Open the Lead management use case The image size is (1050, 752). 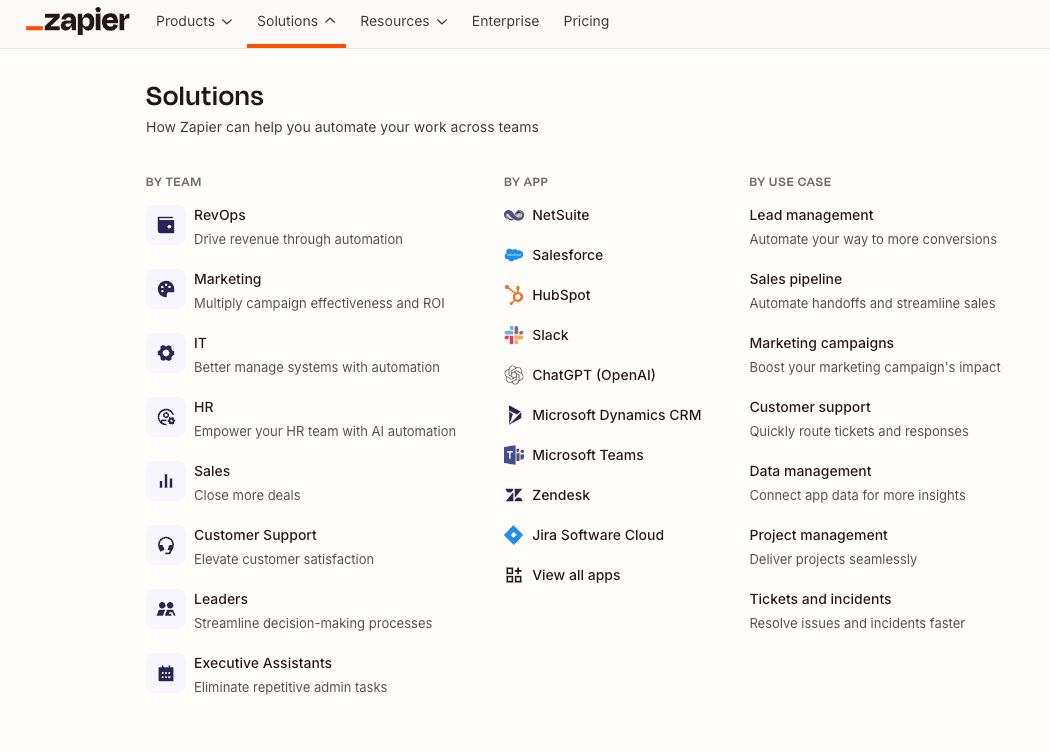[811, 215]
